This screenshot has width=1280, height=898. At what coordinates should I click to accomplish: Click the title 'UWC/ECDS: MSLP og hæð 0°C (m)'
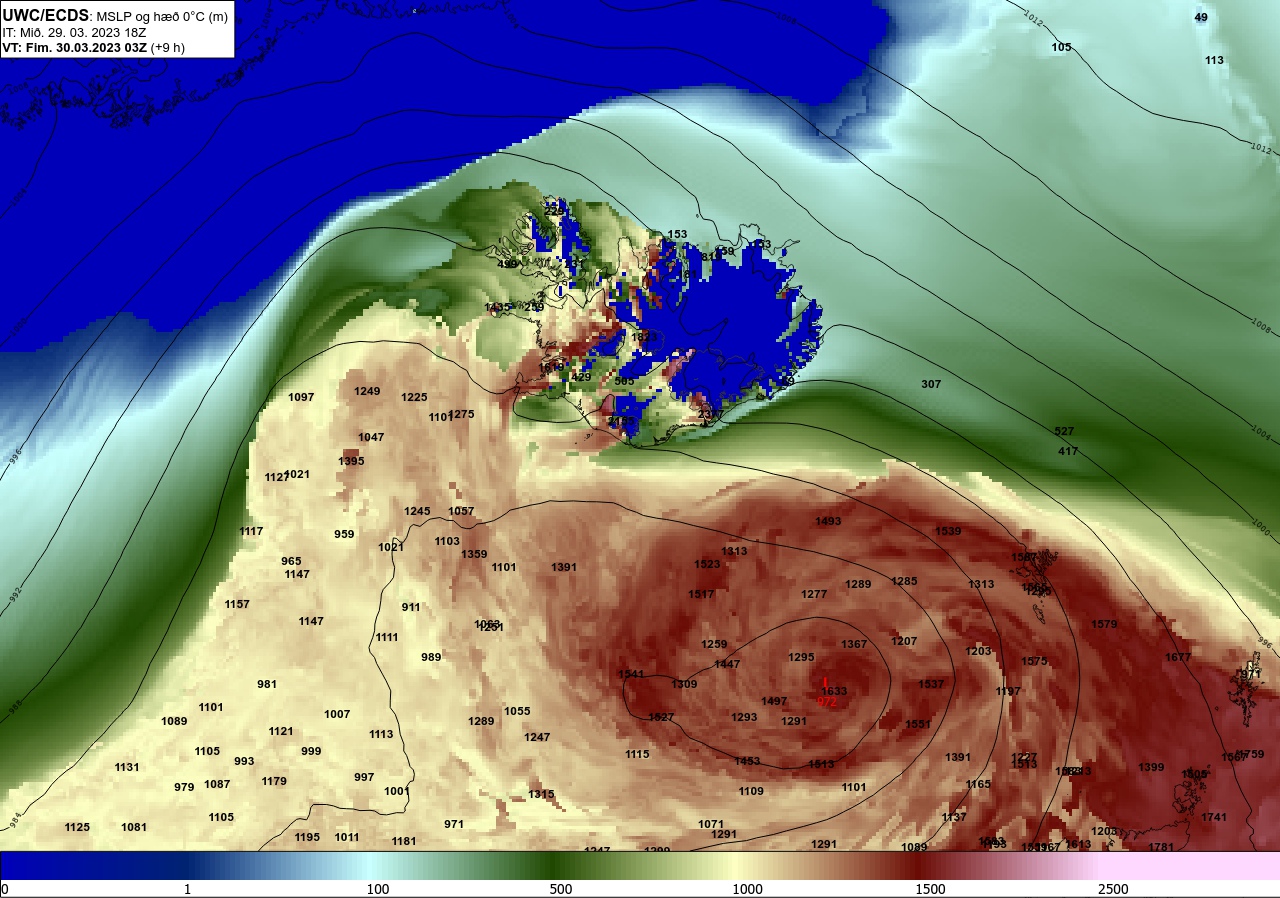click(115, 17)
